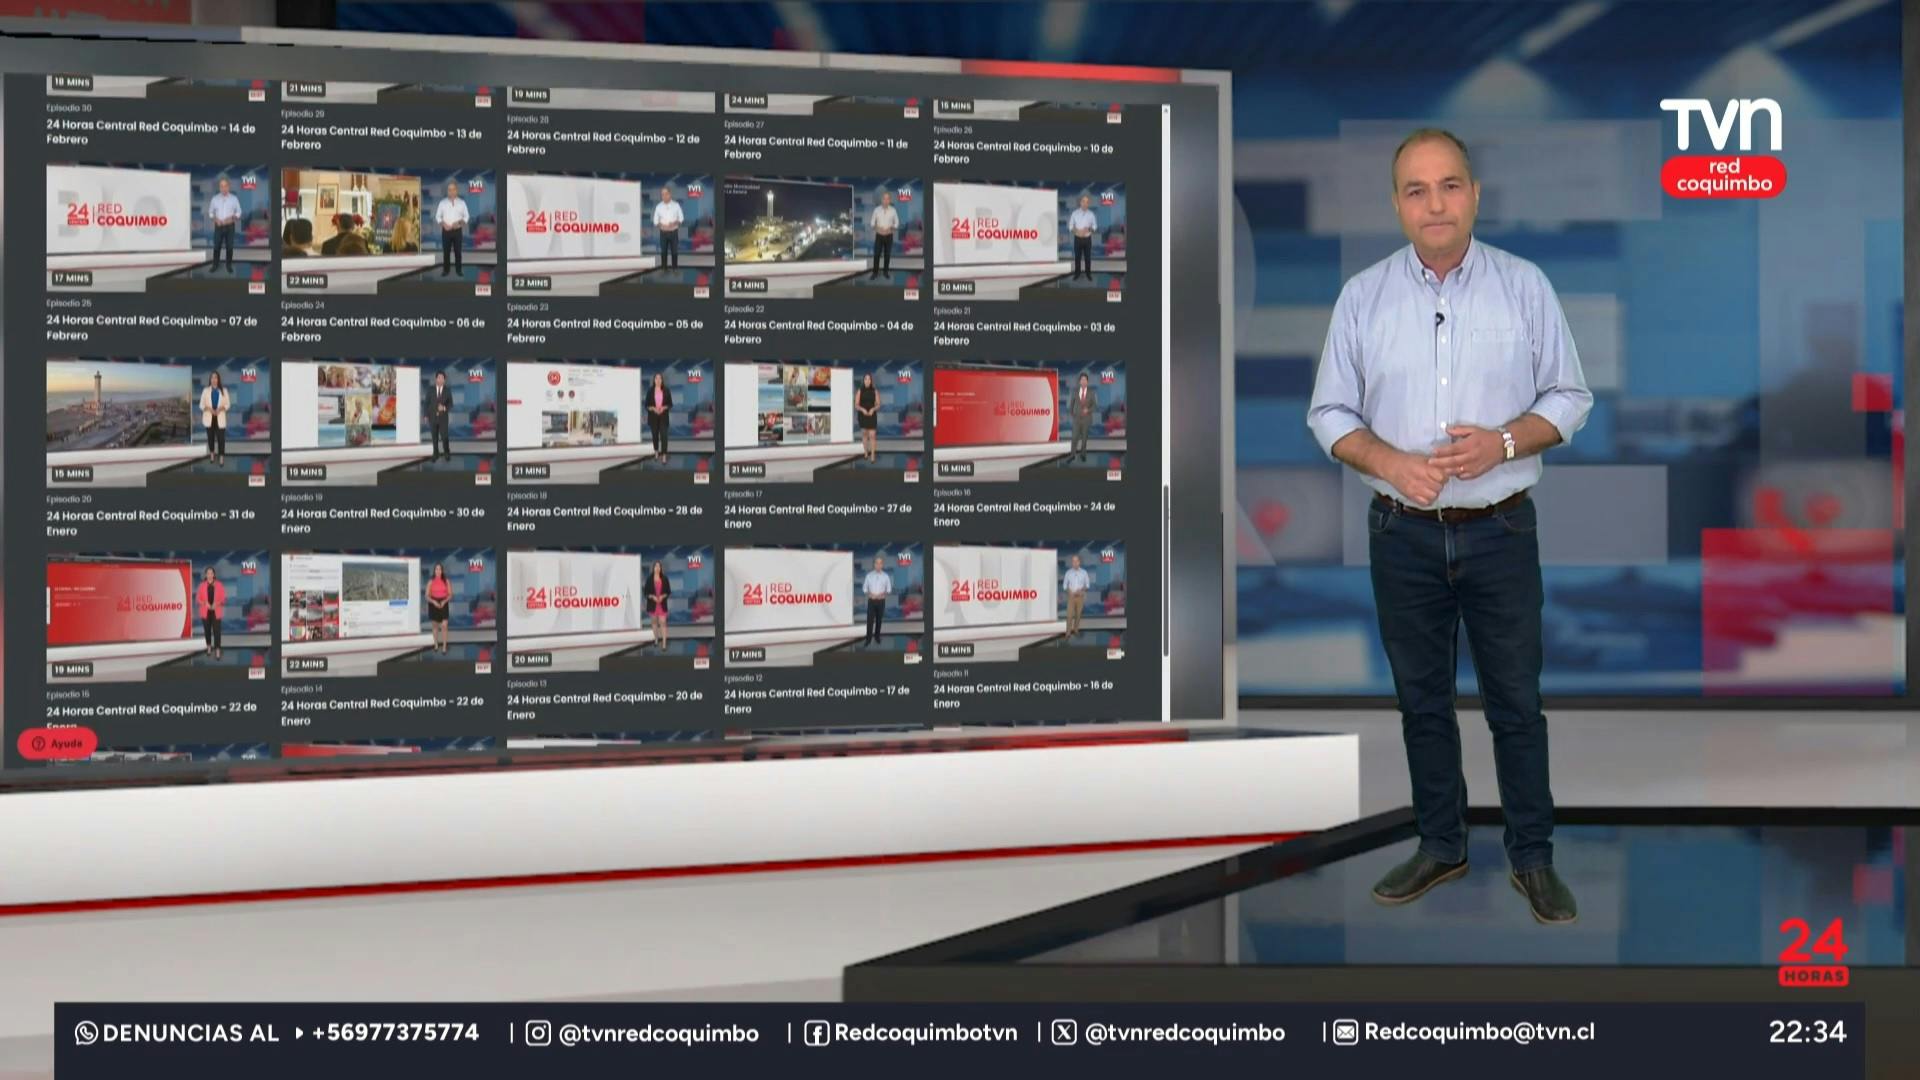Open the 03 de Febrero episode title
The width and height of the screenshot is (1920, 1080).
click(x=1024, y=333)
